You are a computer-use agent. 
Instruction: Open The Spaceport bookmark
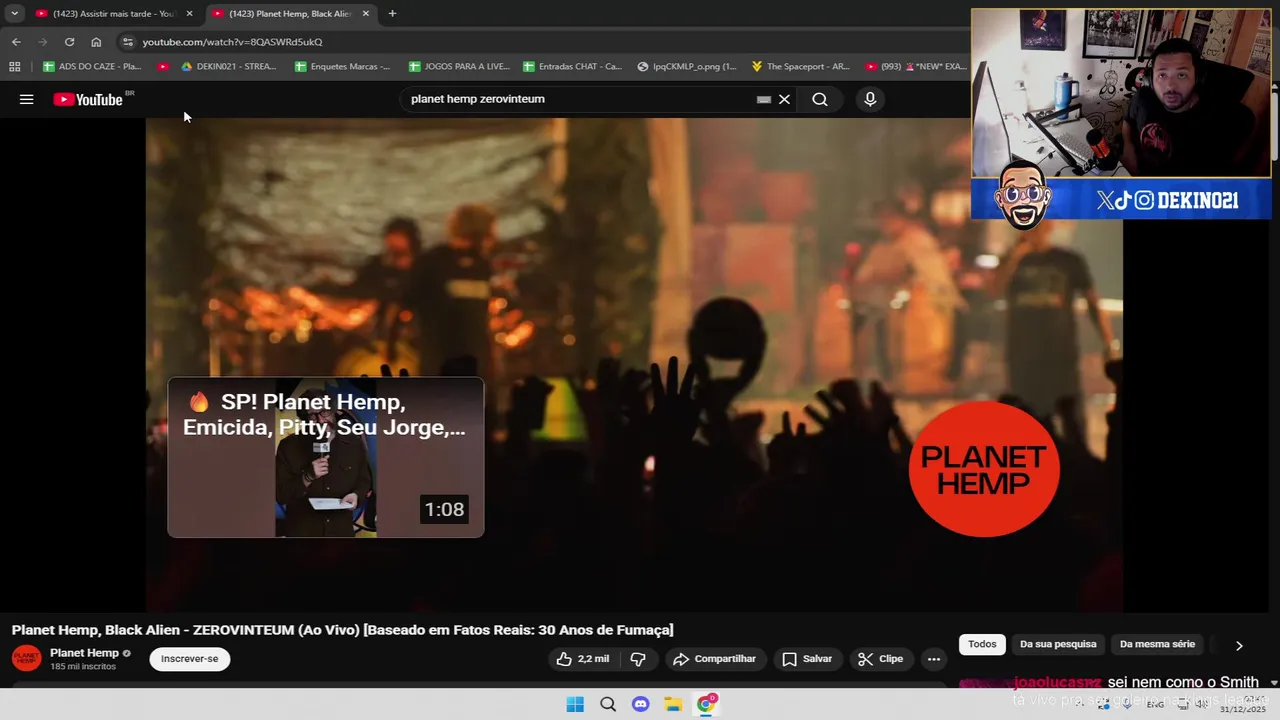click(800, 67)
